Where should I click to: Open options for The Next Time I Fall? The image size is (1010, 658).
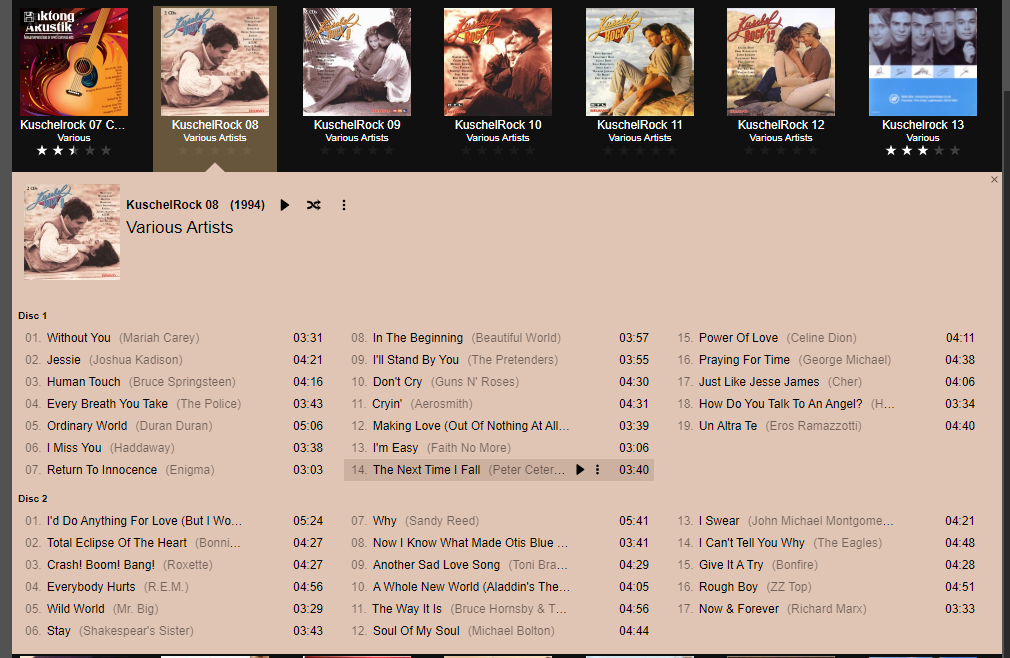[597, 470]
